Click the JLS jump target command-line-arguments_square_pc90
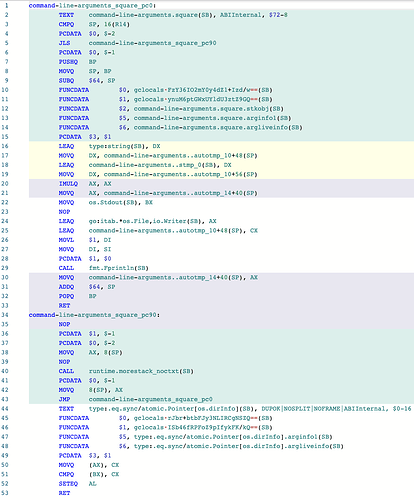 152,43
